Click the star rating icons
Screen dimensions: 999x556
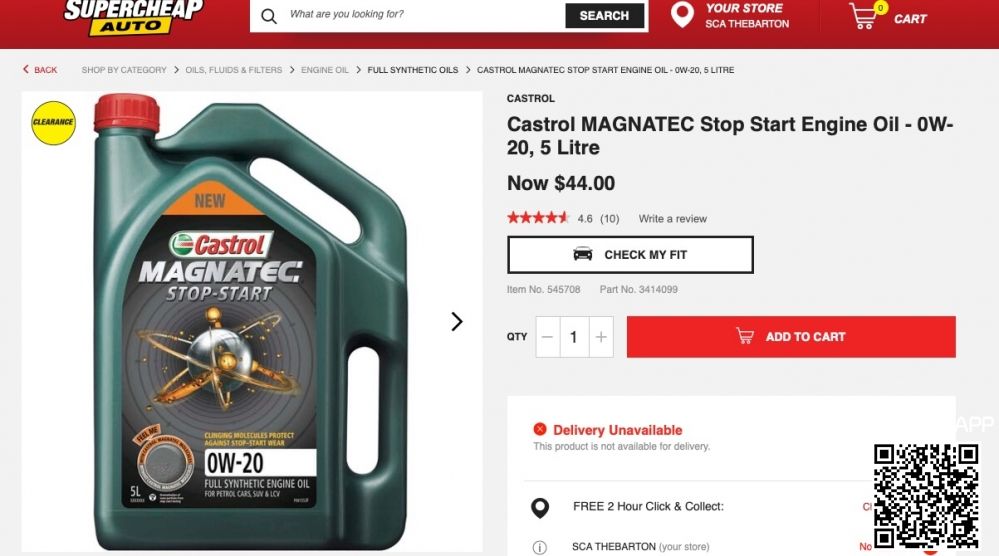[538, 218]
